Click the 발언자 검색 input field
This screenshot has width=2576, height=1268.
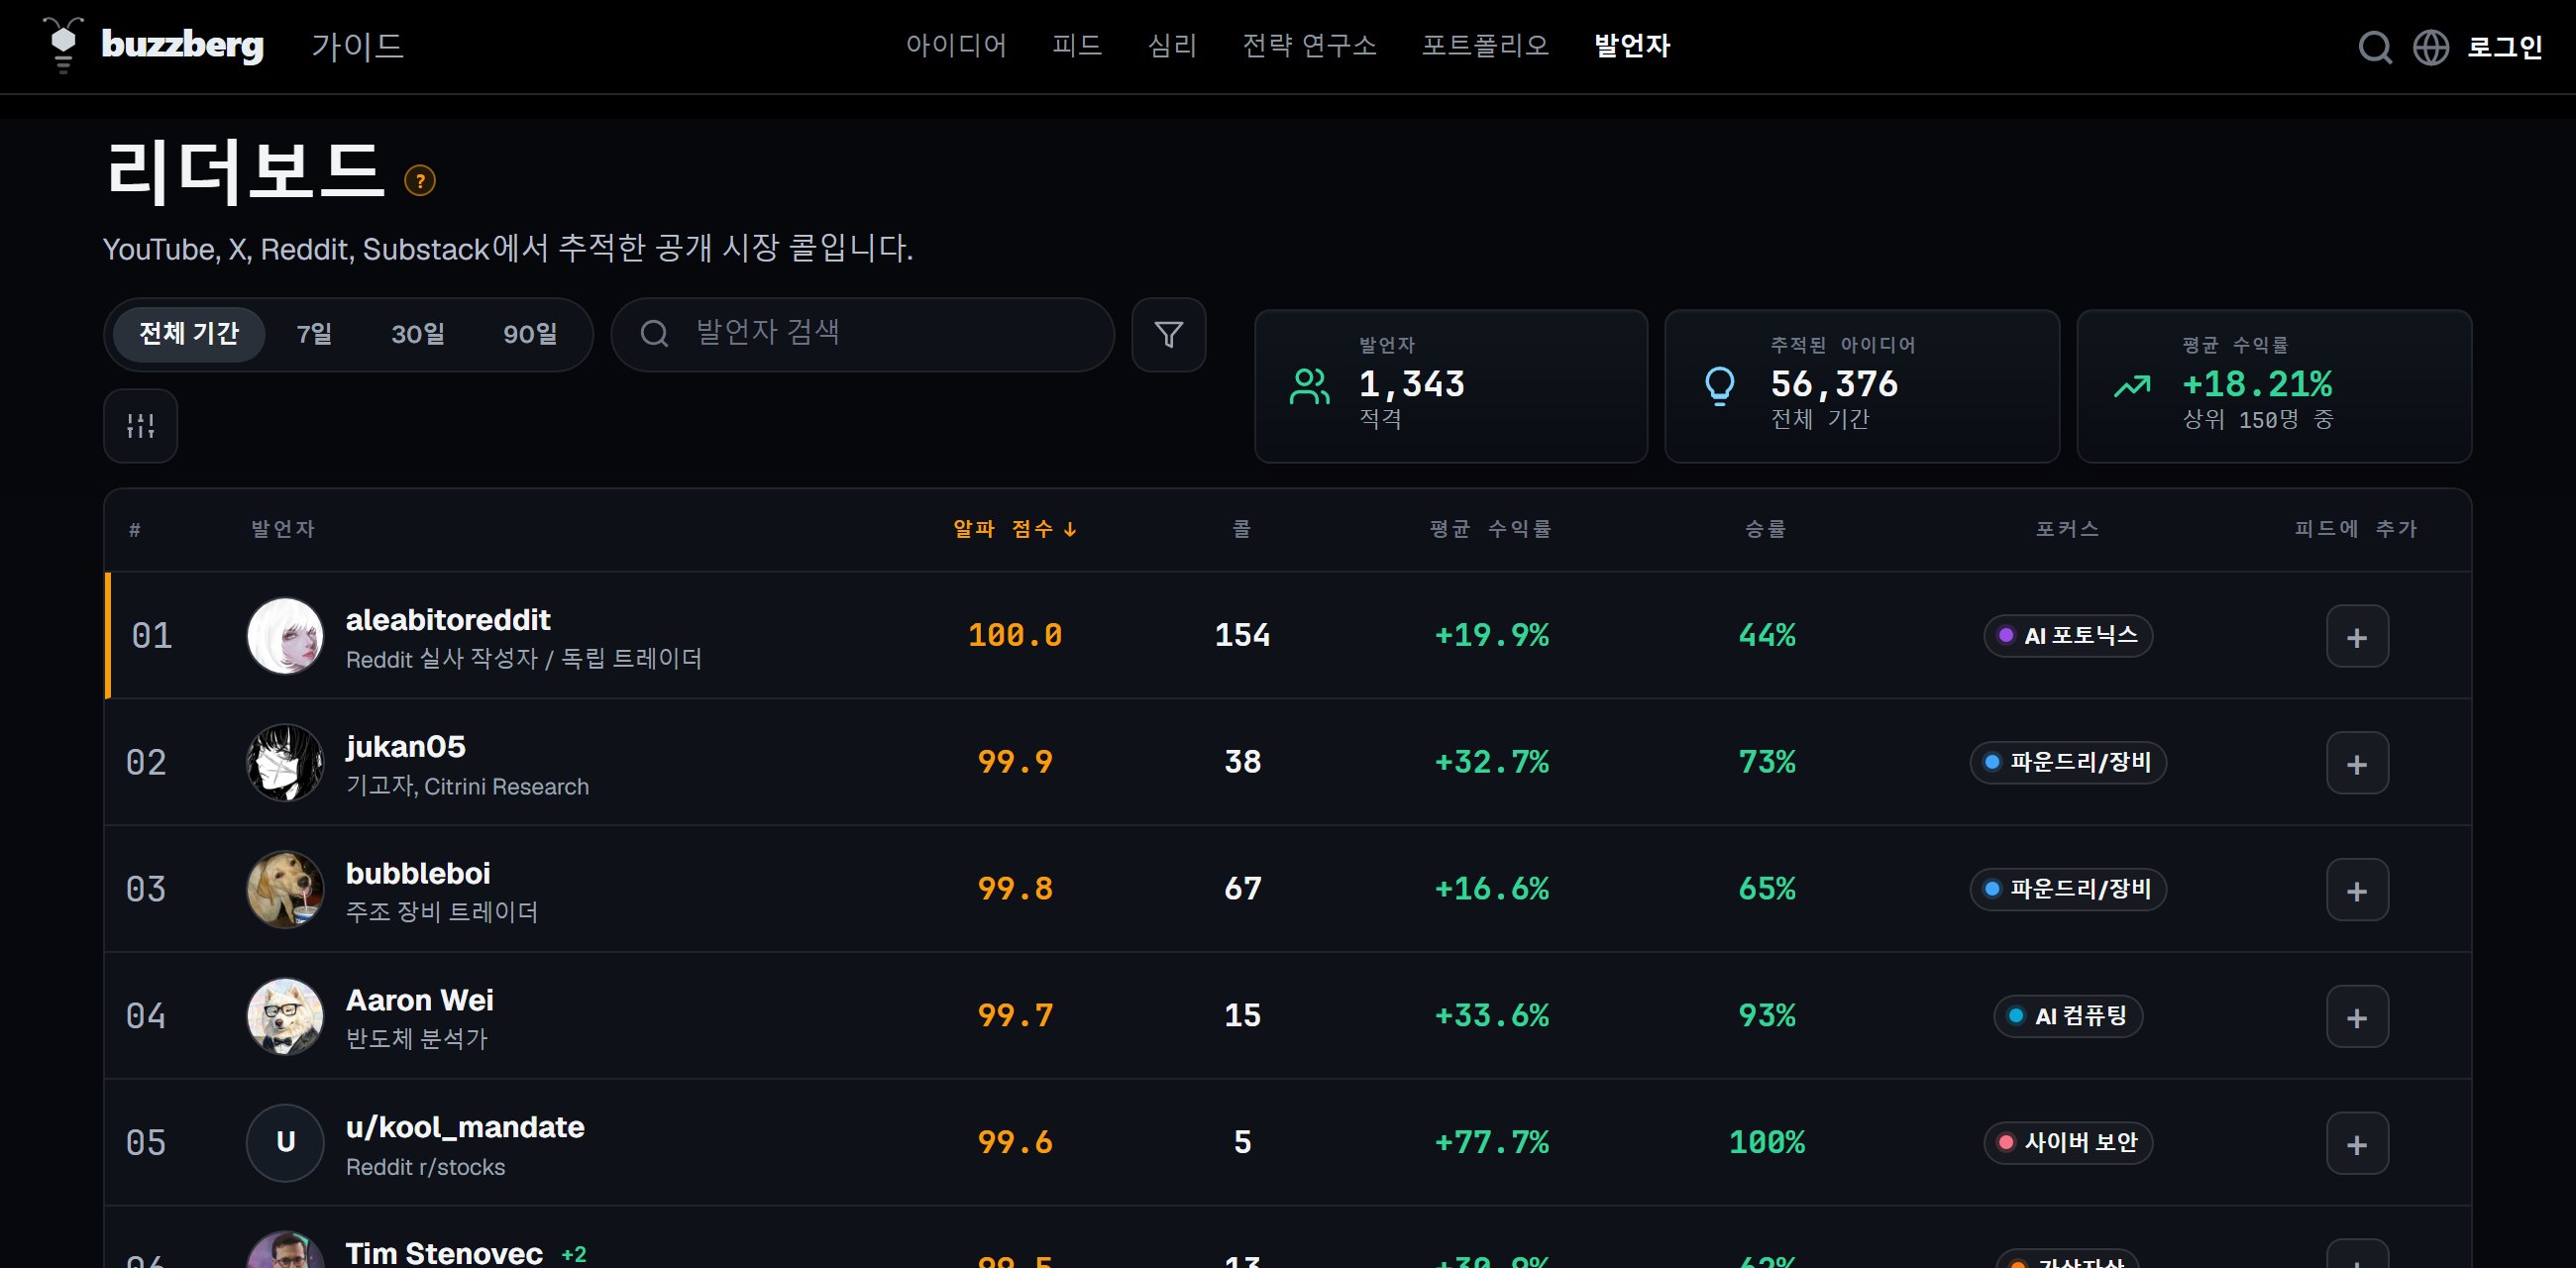point(863,334)
